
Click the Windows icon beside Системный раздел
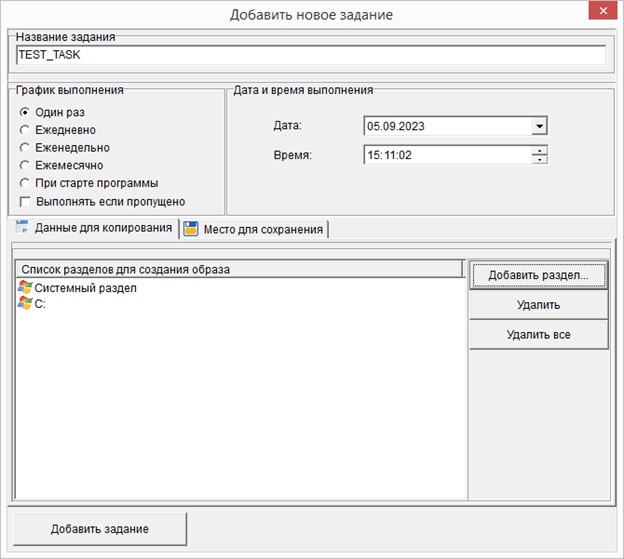pos(25,287)
